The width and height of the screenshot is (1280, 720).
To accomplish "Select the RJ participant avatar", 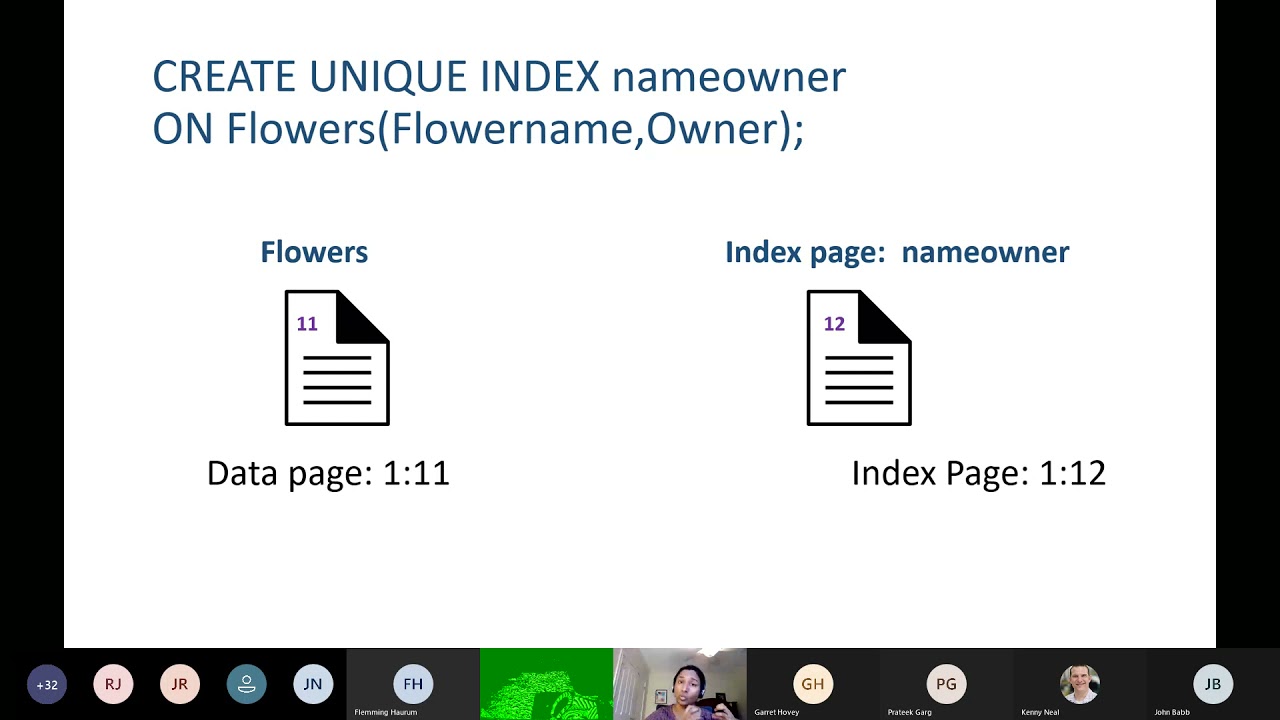I will (113, 685).
